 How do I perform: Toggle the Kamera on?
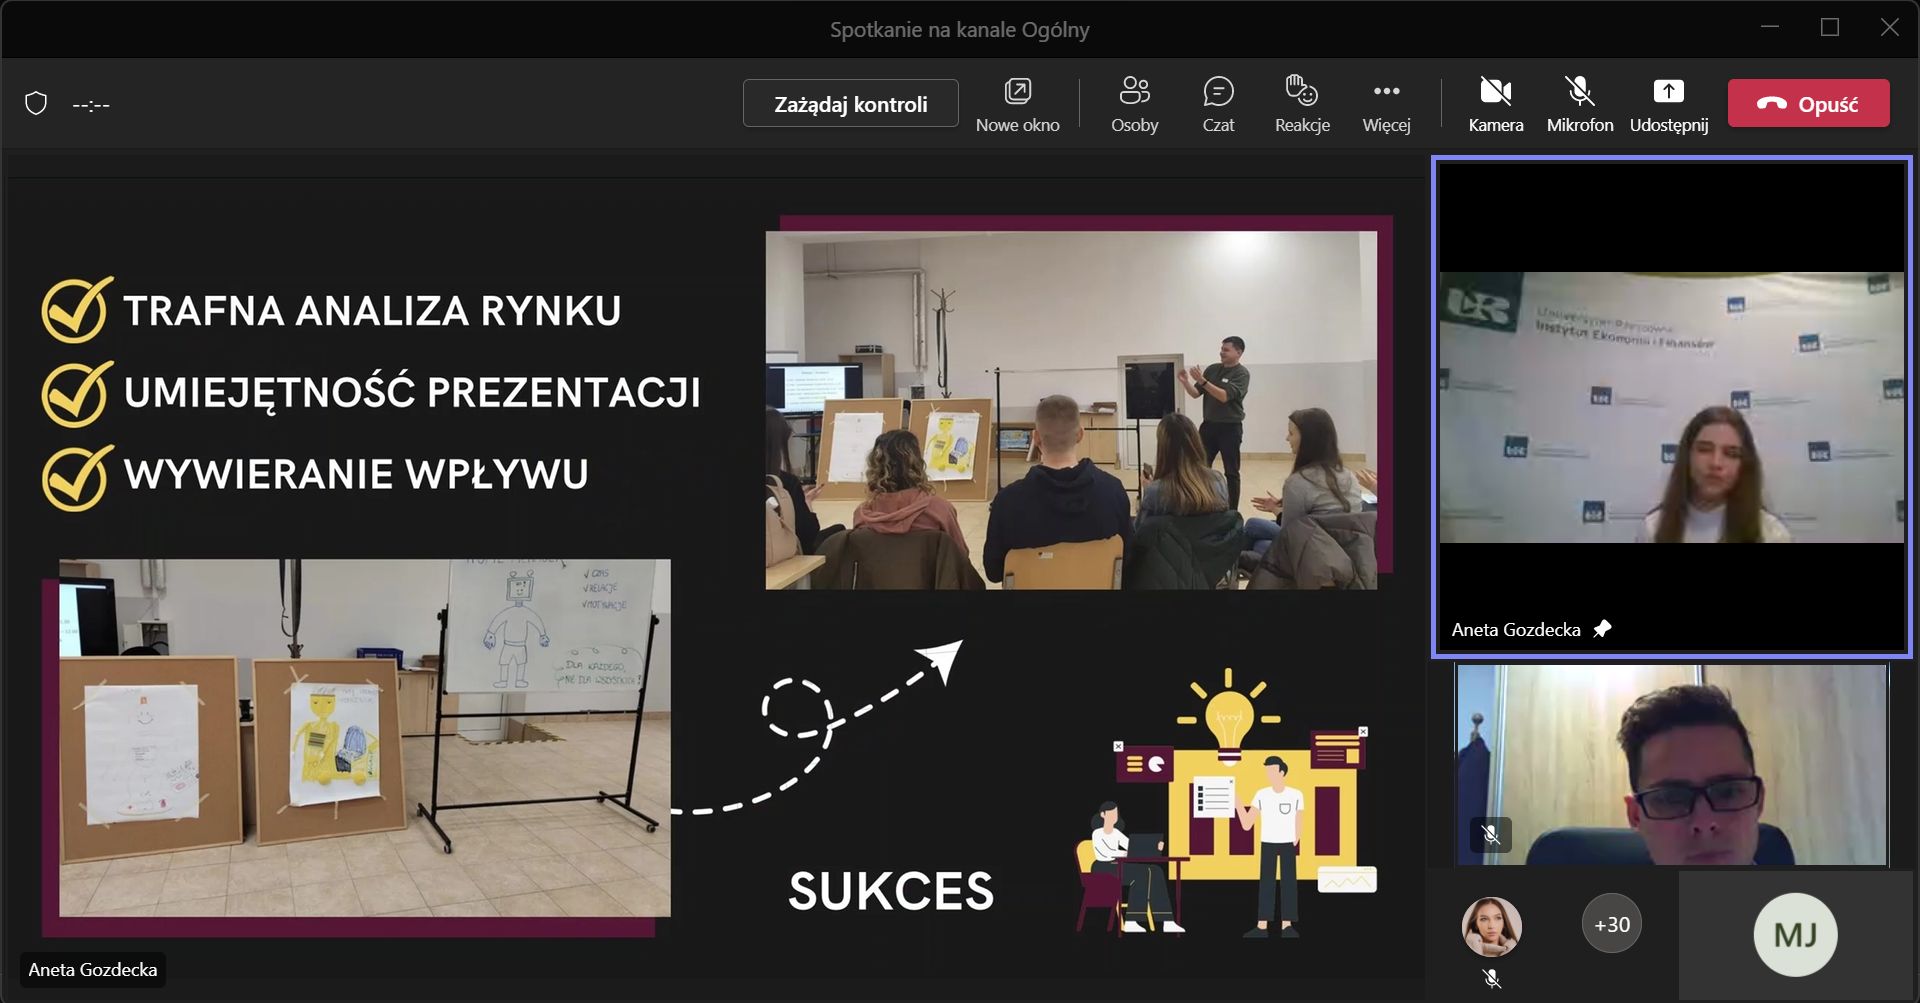click(x=1495, y=104)
